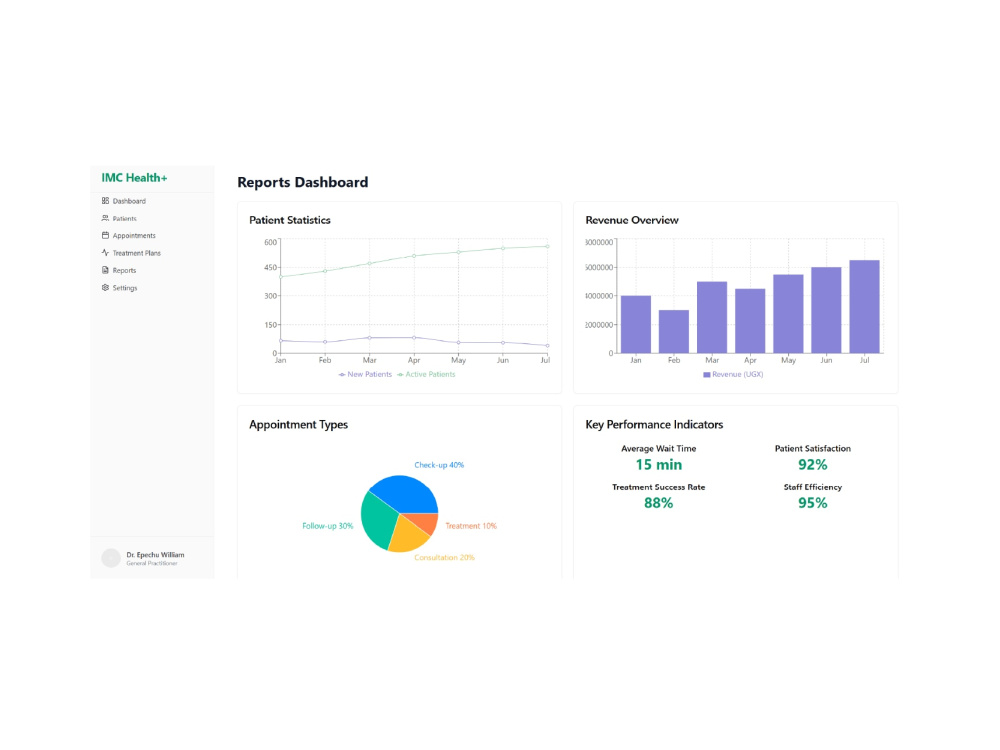Click the Treatment Plans activity icon

(x=105, y=253)
